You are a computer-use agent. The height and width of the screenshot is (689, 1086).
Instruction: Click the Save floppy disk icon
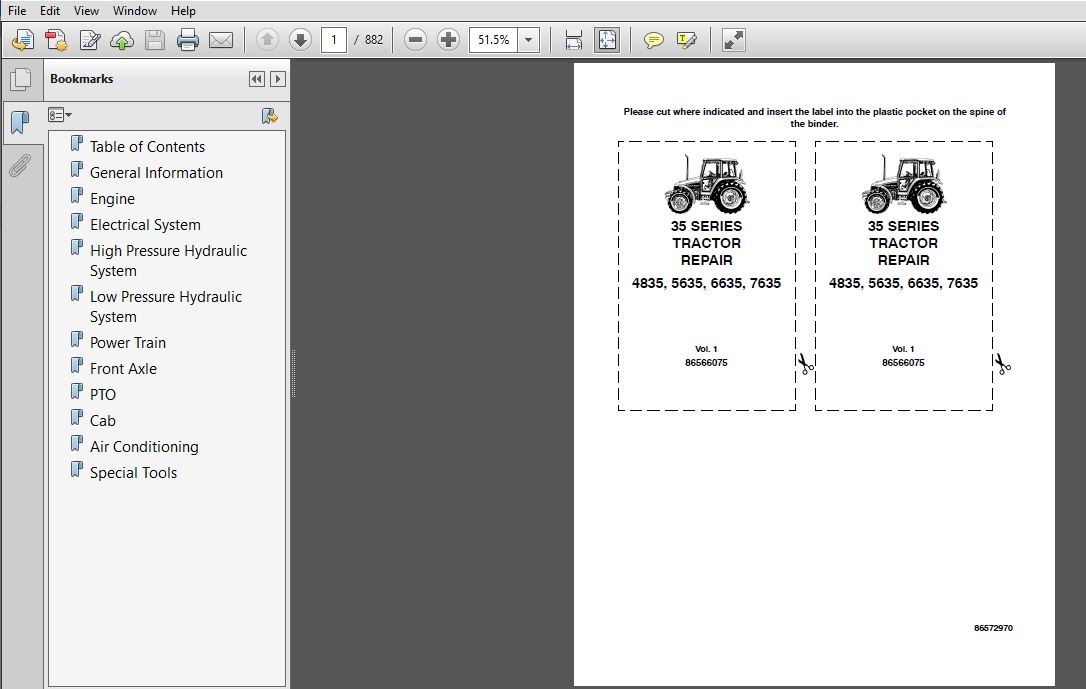click(x=154, y=40)
